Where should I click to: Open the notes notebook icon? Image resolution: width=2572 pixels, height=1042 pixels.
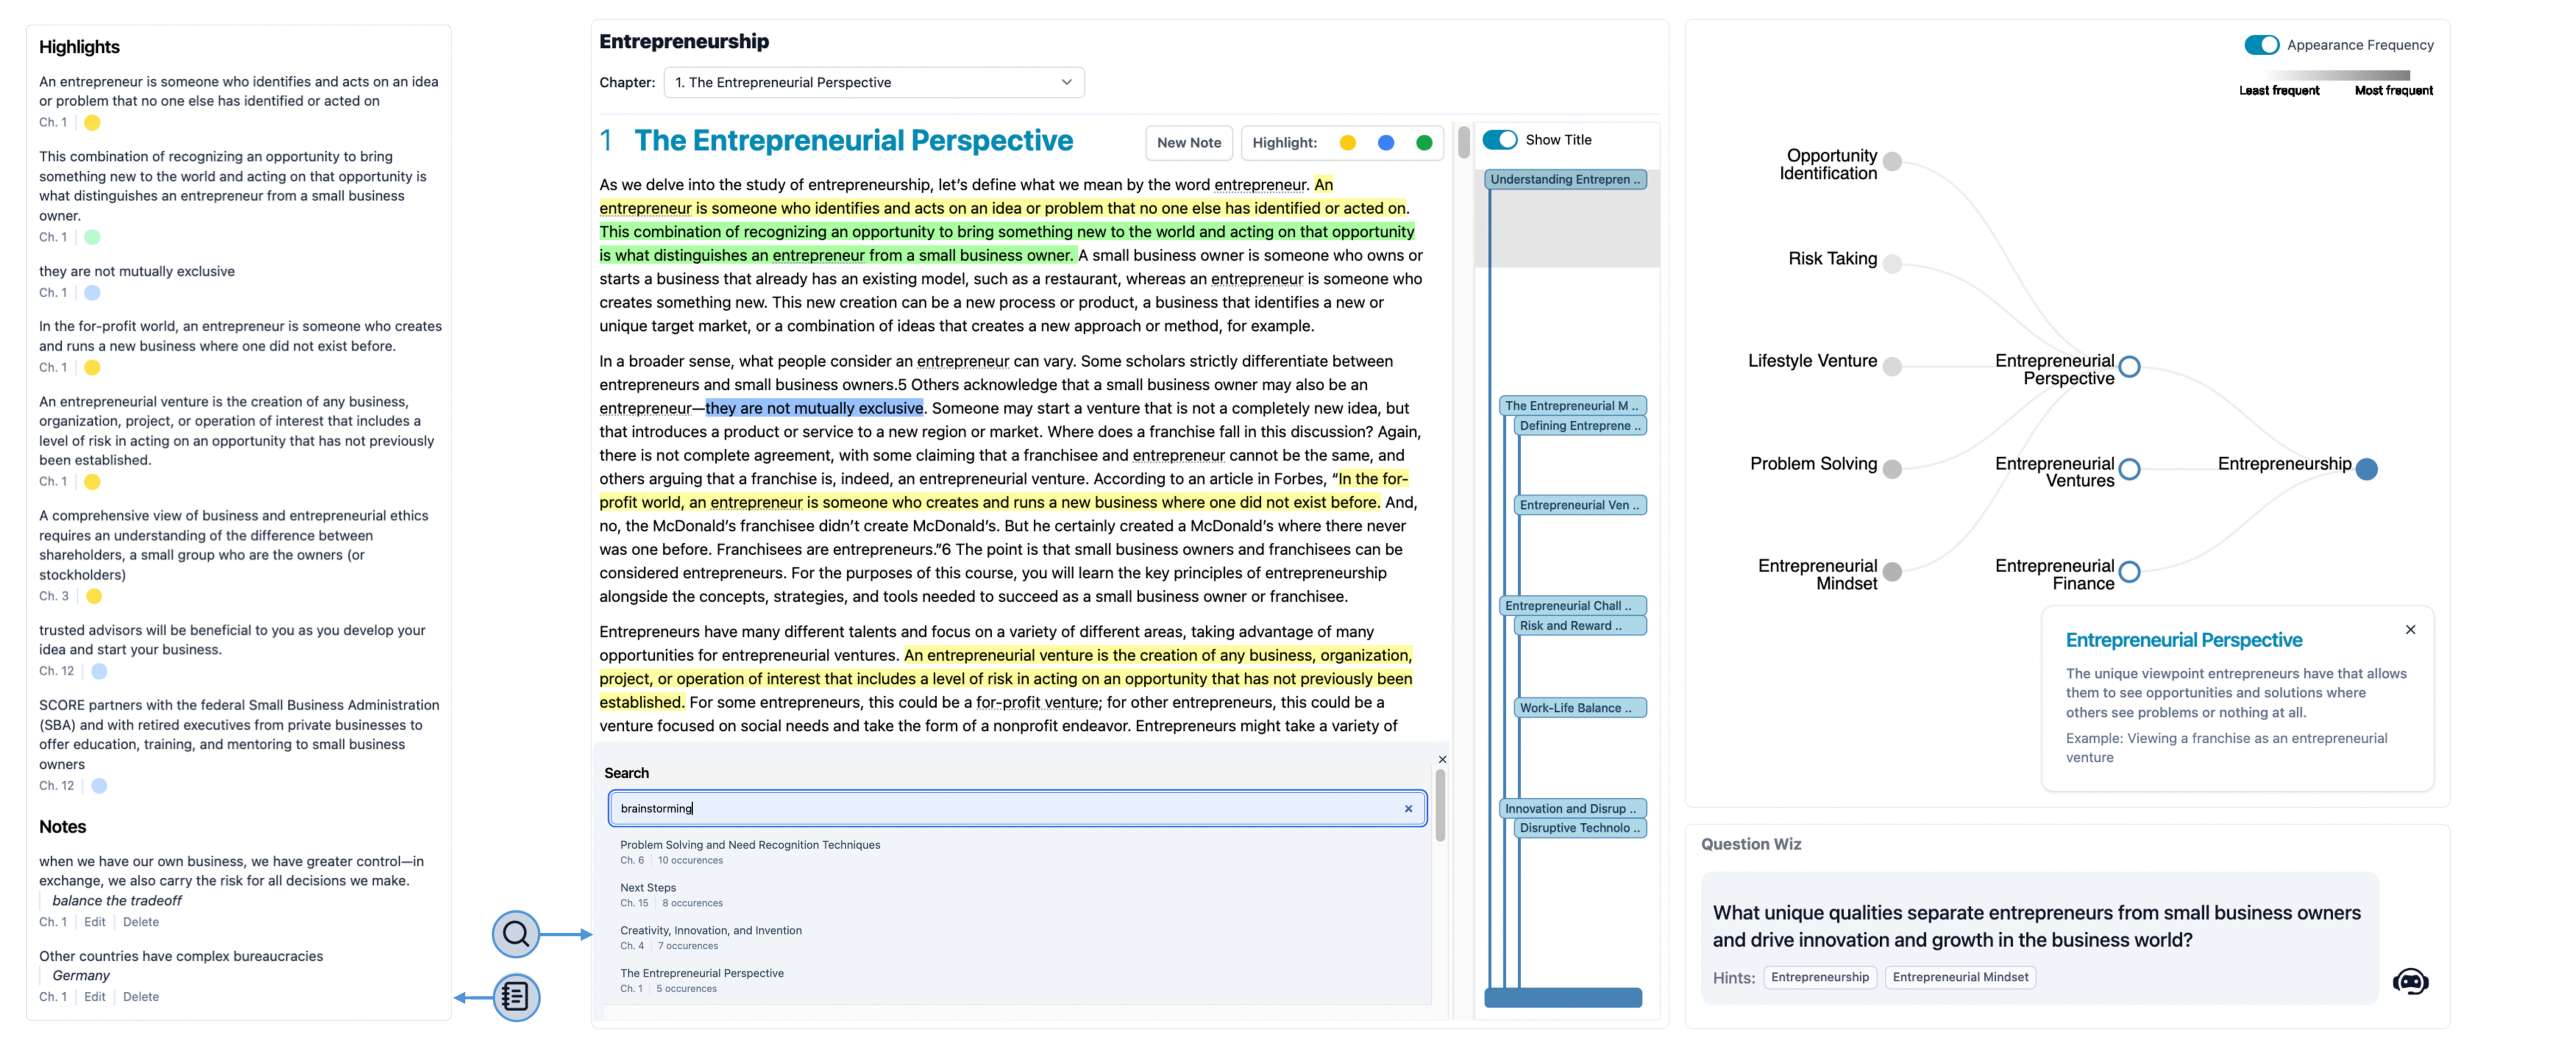click(x=516, y=996)
